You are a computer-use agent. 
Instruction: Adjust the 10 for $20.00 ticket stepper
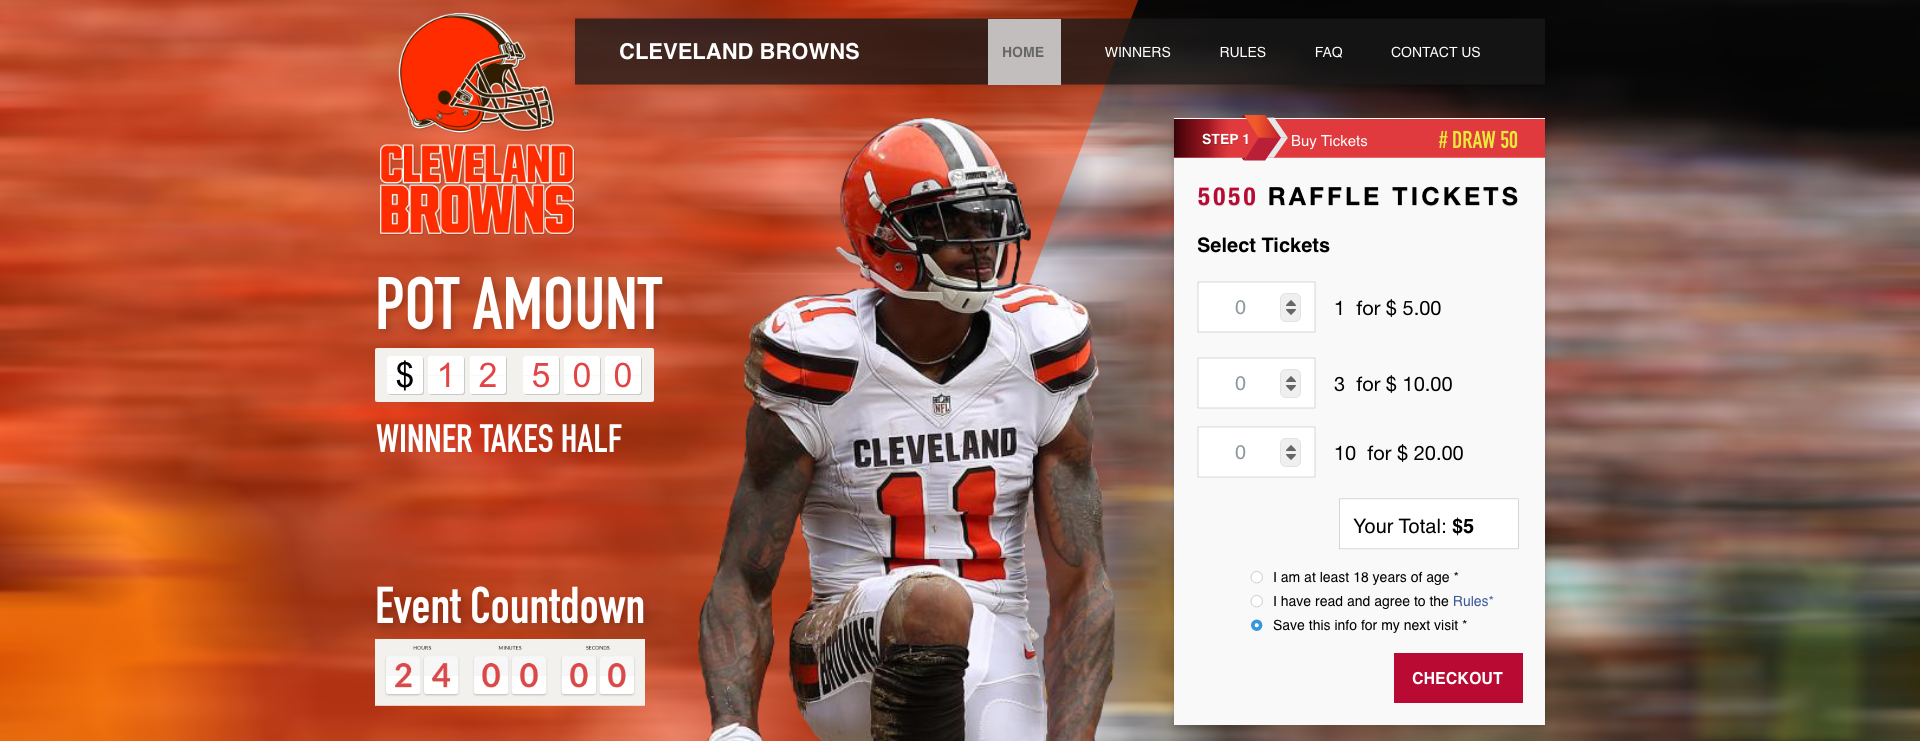(x=1291, y=452)
